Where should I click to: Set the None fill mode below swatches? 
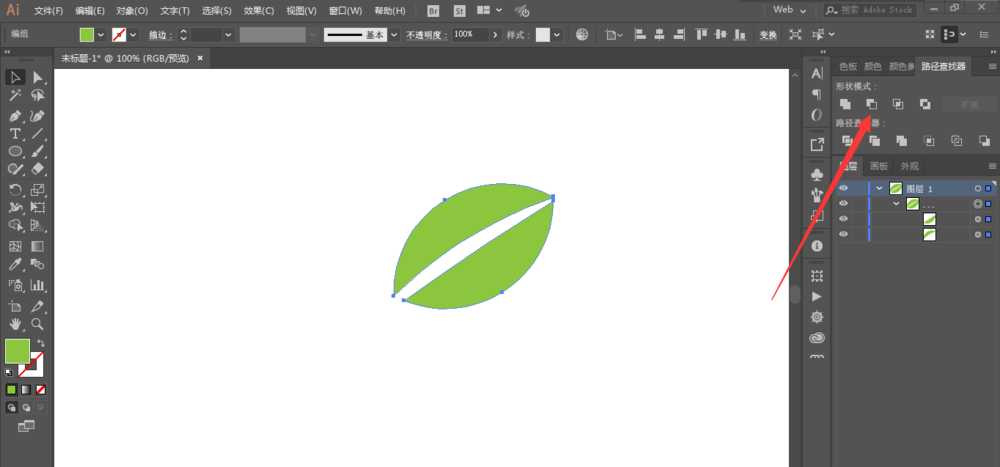(40, 389)
